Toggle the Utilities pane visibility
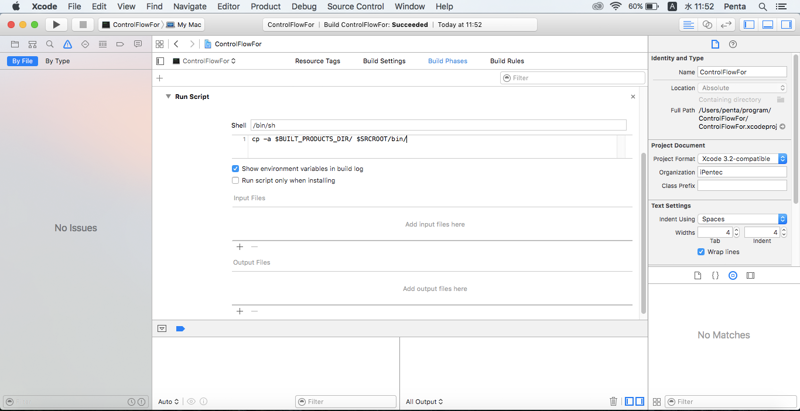 [x=786, y=24]
